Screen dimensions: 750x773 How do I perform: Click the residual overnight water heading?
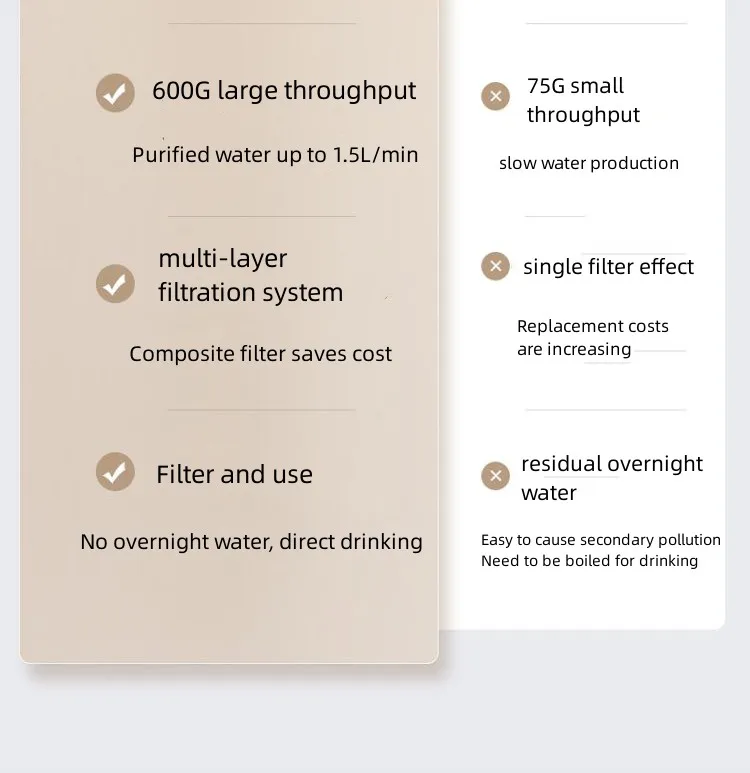click(x=611, y=478)
